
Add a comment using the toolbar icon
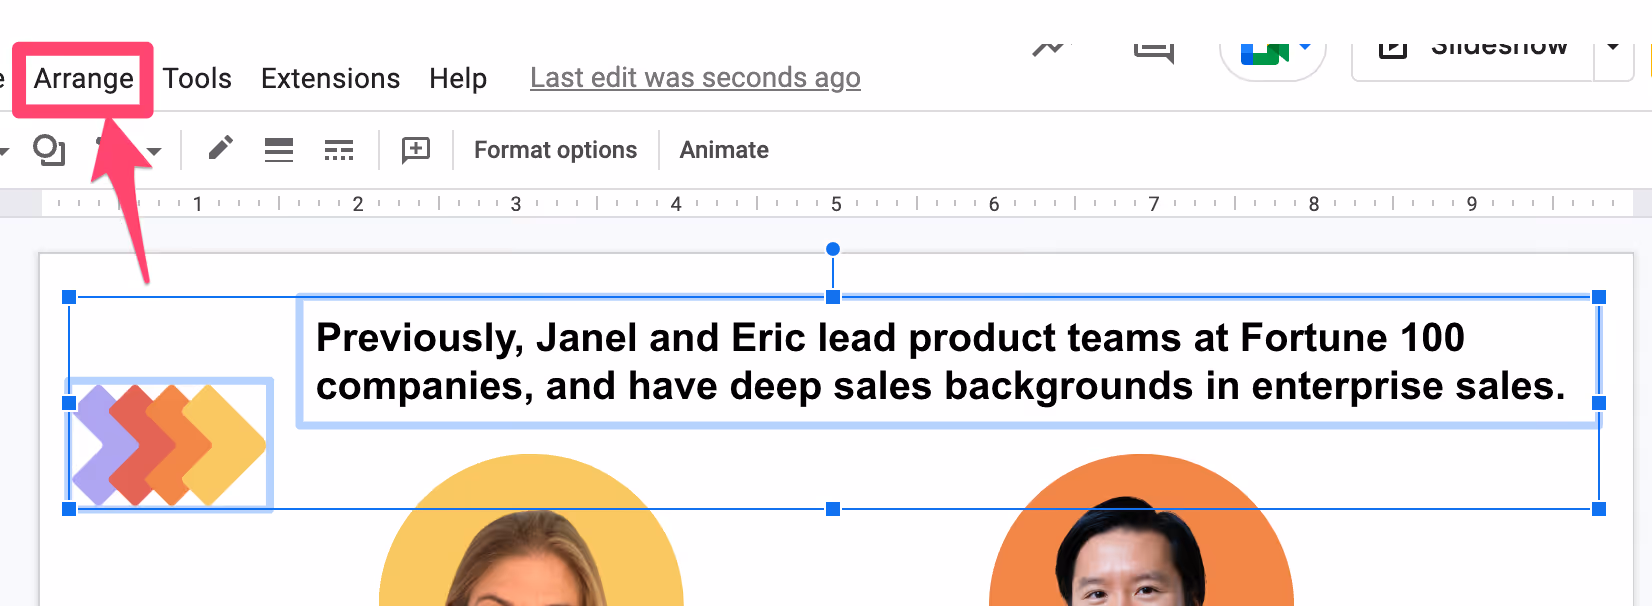click(416, 150)
